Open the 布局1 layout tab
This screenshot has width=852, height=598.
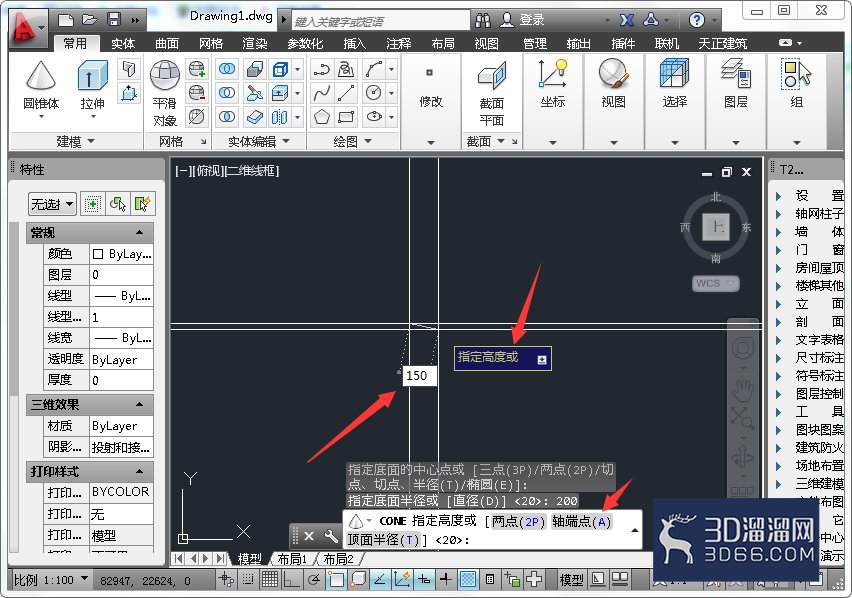tap(292, 558)
